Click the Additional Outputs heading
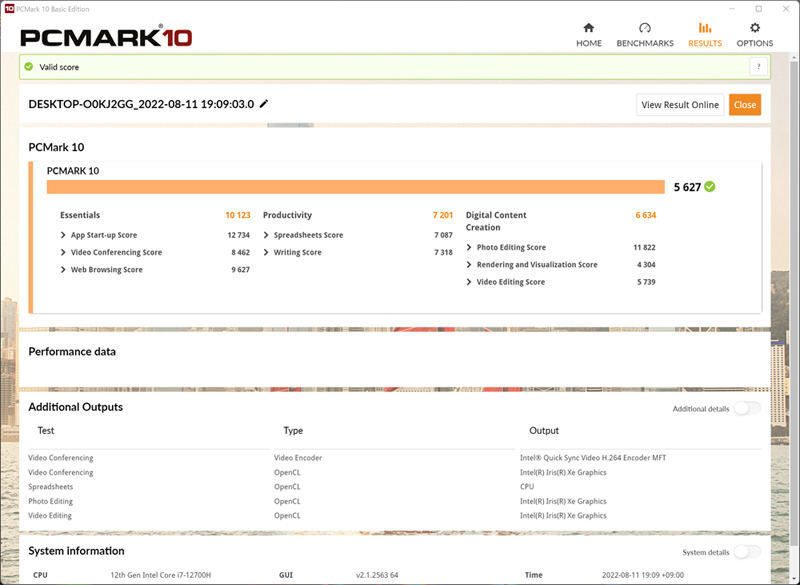This screenshot has width=800, height=585. [76, 407]
